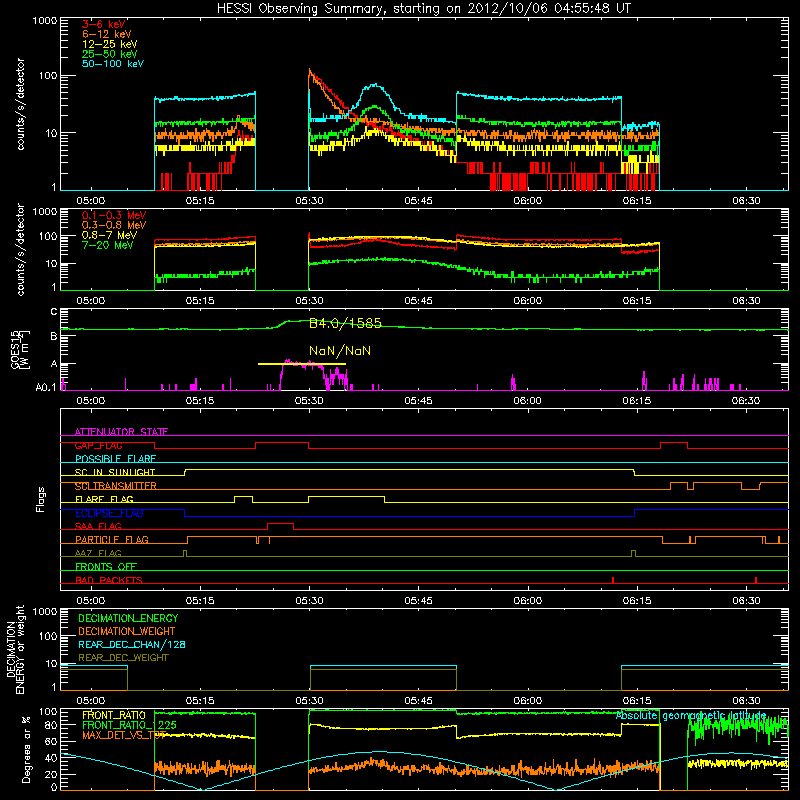Click the 50-100 keV cyan peak near 05:39

coord(376,85)
